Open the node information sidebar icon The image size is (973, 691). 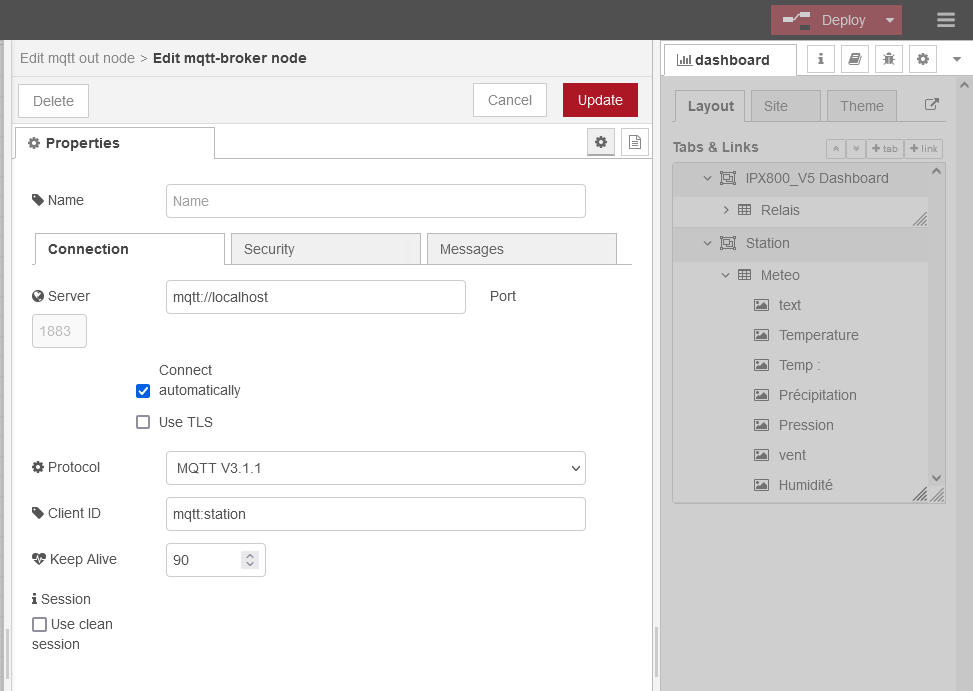tap(821, 59)
